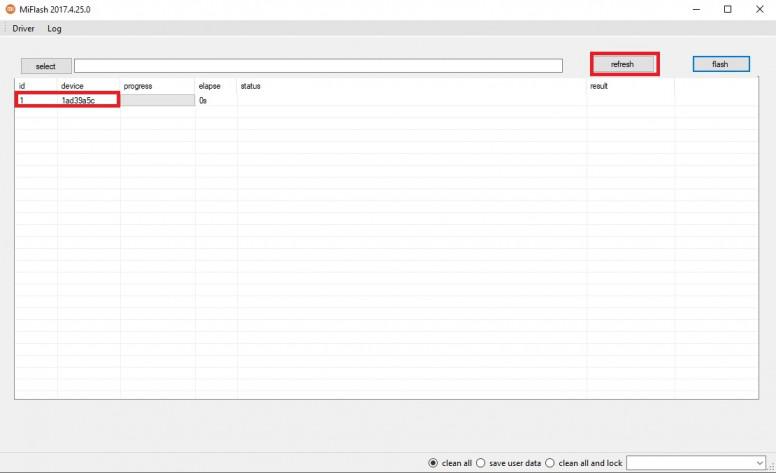The height and width of the screenshot is (473, 776).
Task: Click device entry 1ad39a5c
Action: tap(78, 100)
